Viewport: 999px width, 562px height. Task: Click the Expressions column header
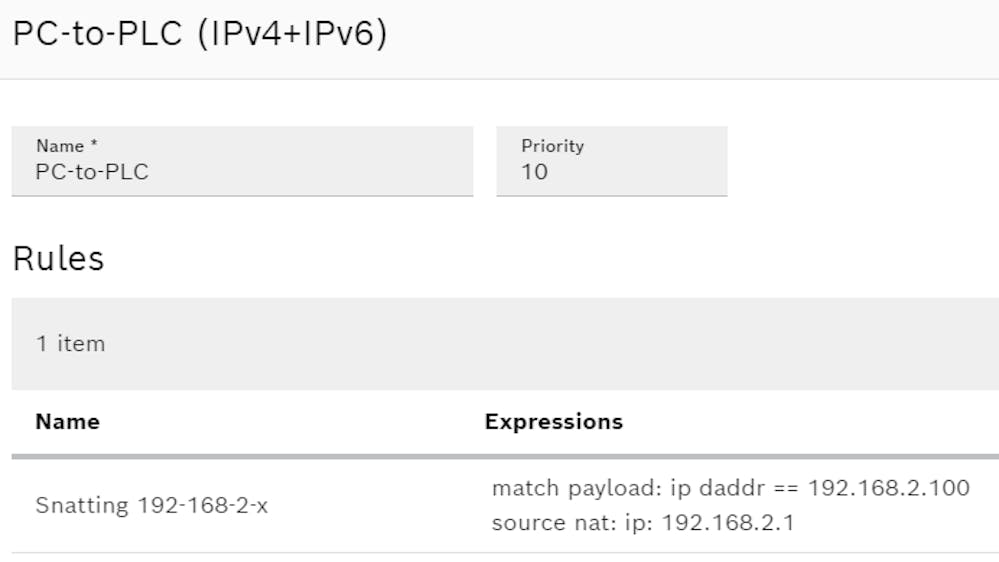tap(553, 422)
